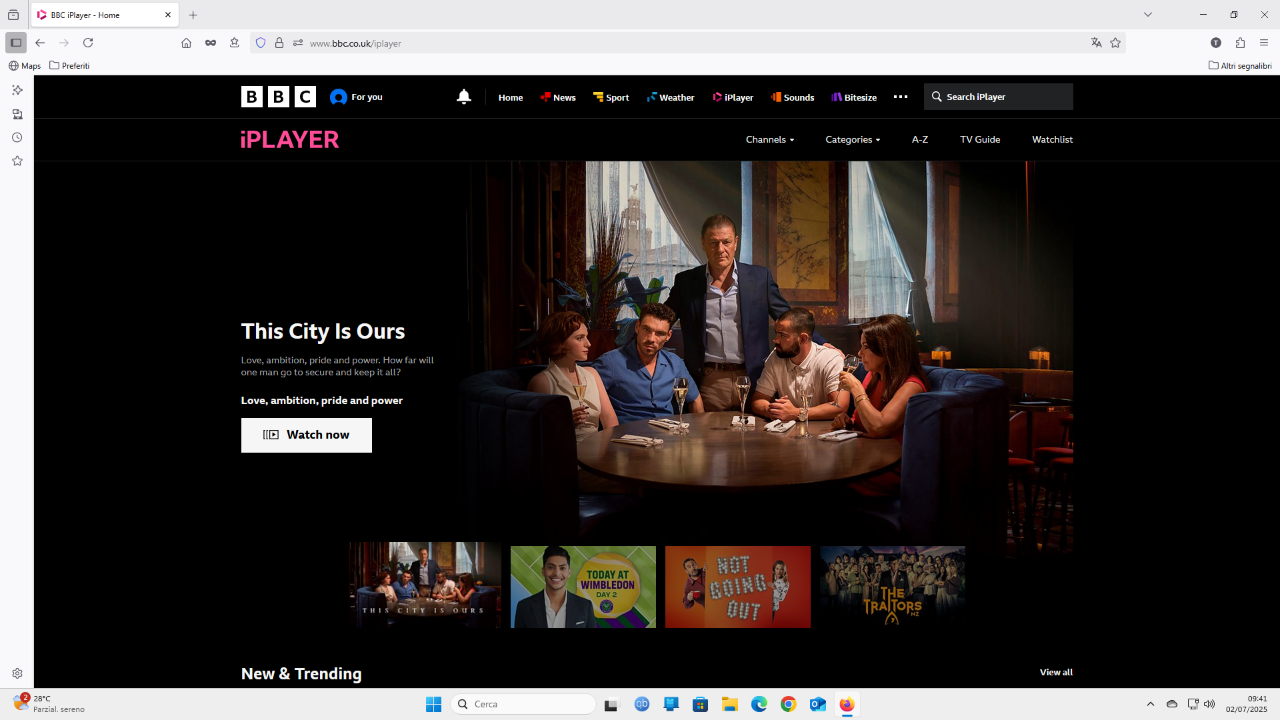Expand the Categories dropdown
This screenshot has width=1280, height=720.
[x=853, y=140]
